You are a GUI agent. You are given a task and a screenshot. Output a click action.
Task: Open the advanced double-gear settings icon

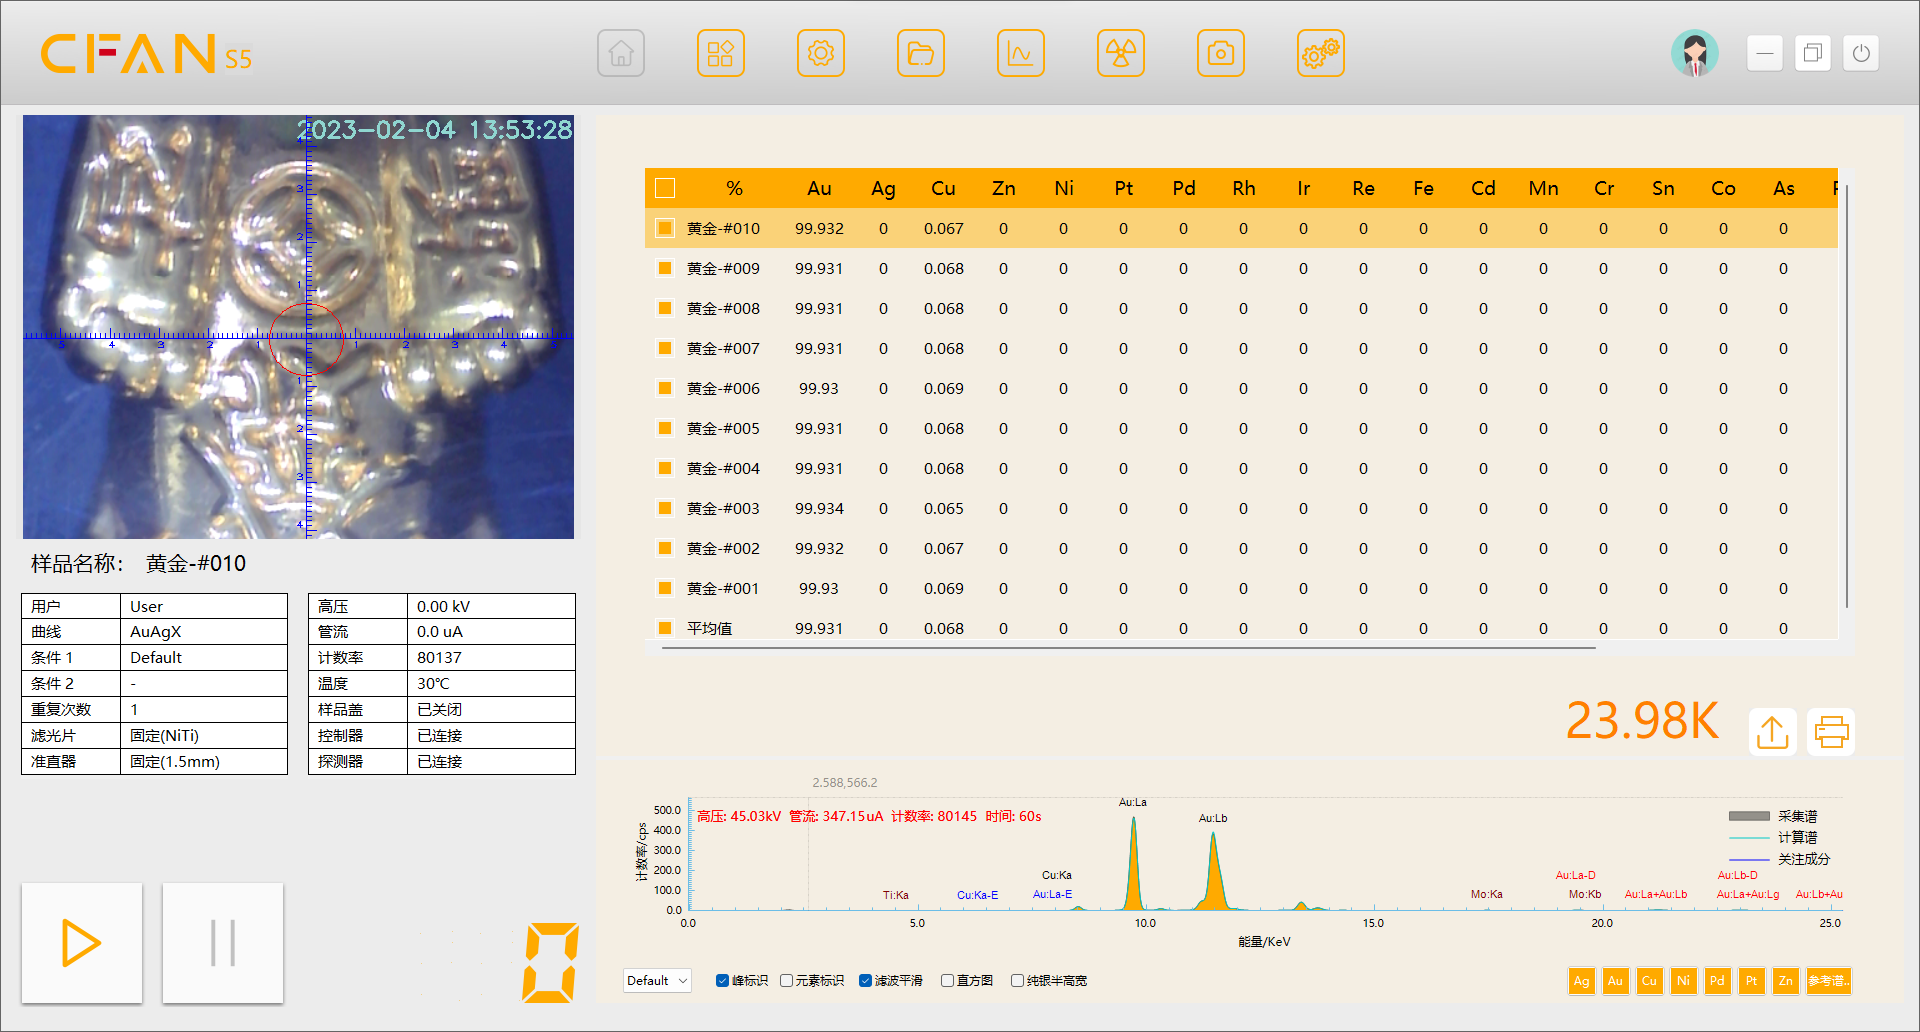[x=1321, y=53]
